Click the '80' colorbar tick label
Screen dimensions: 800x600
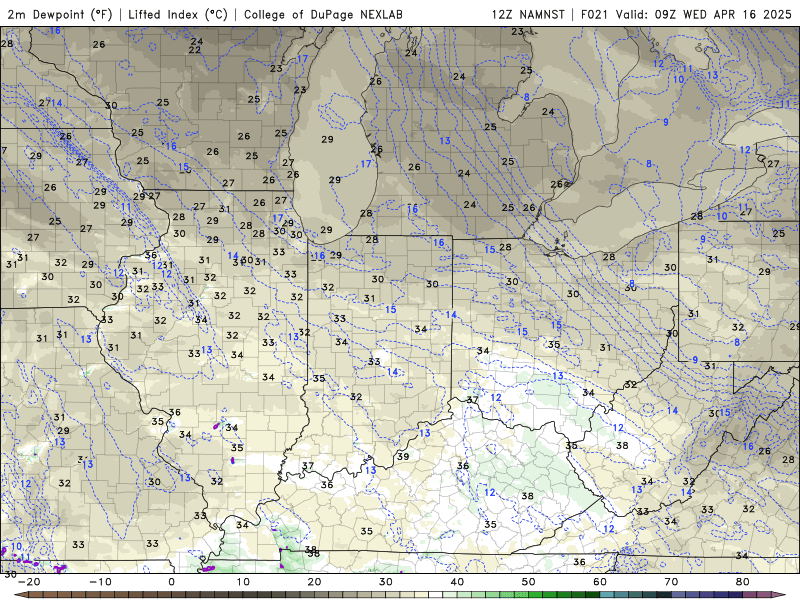(743, 582)
